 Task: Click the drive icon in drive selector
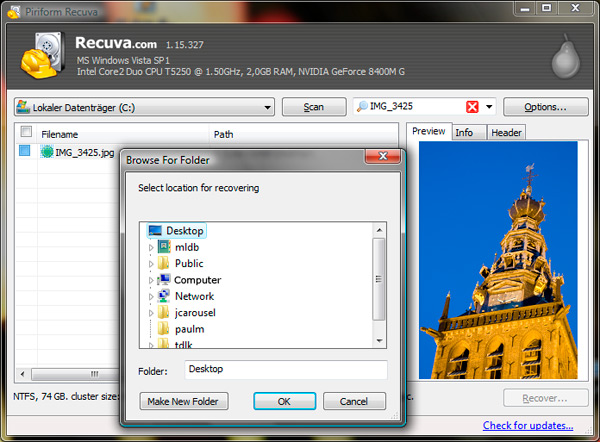pyautogui.click(x=23, y=107)
